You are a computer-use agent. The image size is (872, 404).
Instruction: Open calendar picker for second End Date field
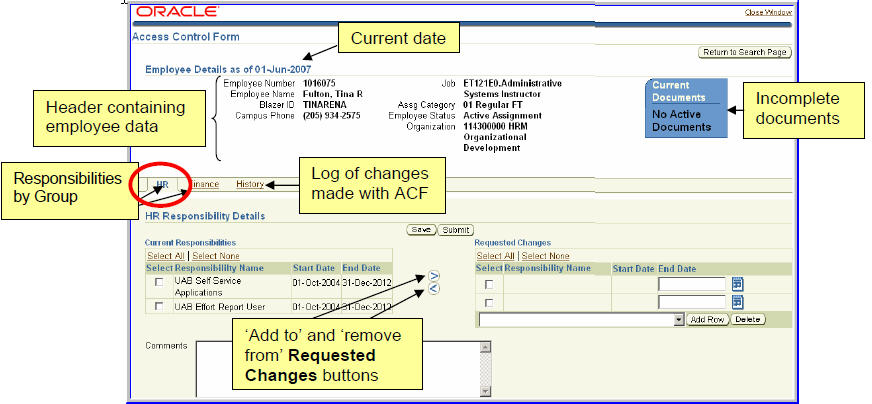[737, 302]
